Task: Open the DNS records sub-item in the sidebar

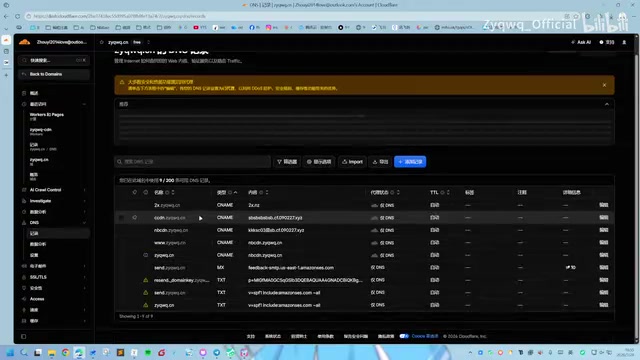Action: [x=58, y=233]
